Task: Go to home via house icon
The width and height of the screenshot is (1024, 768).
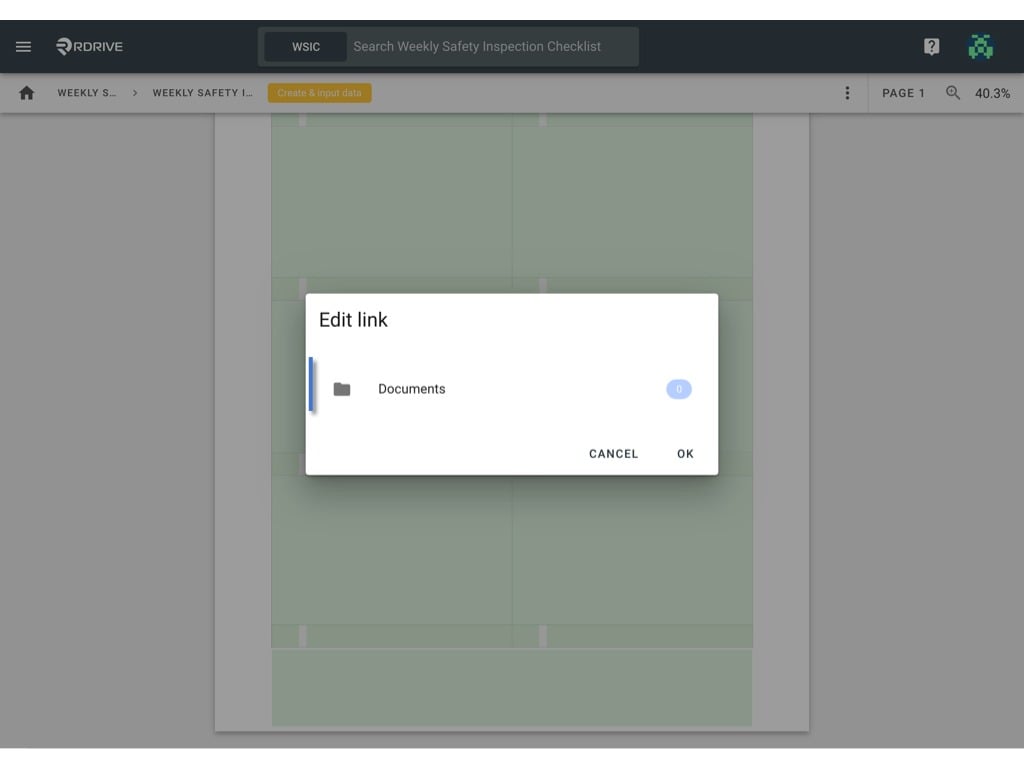Action: [27, 93]
